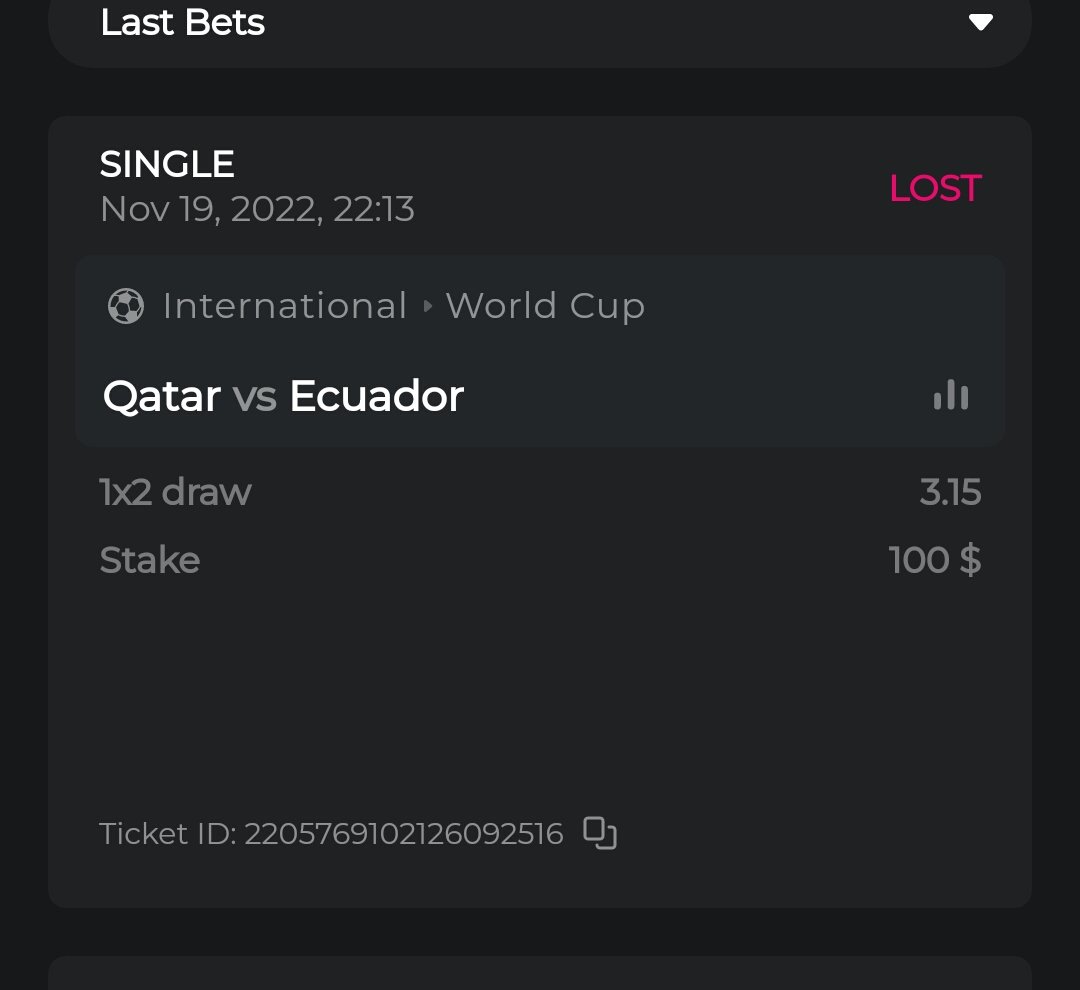Image resolution: width=1080 pixels, height=990 pixels.
Task: Select the Qatar team name
Action: tap(161, 397)
